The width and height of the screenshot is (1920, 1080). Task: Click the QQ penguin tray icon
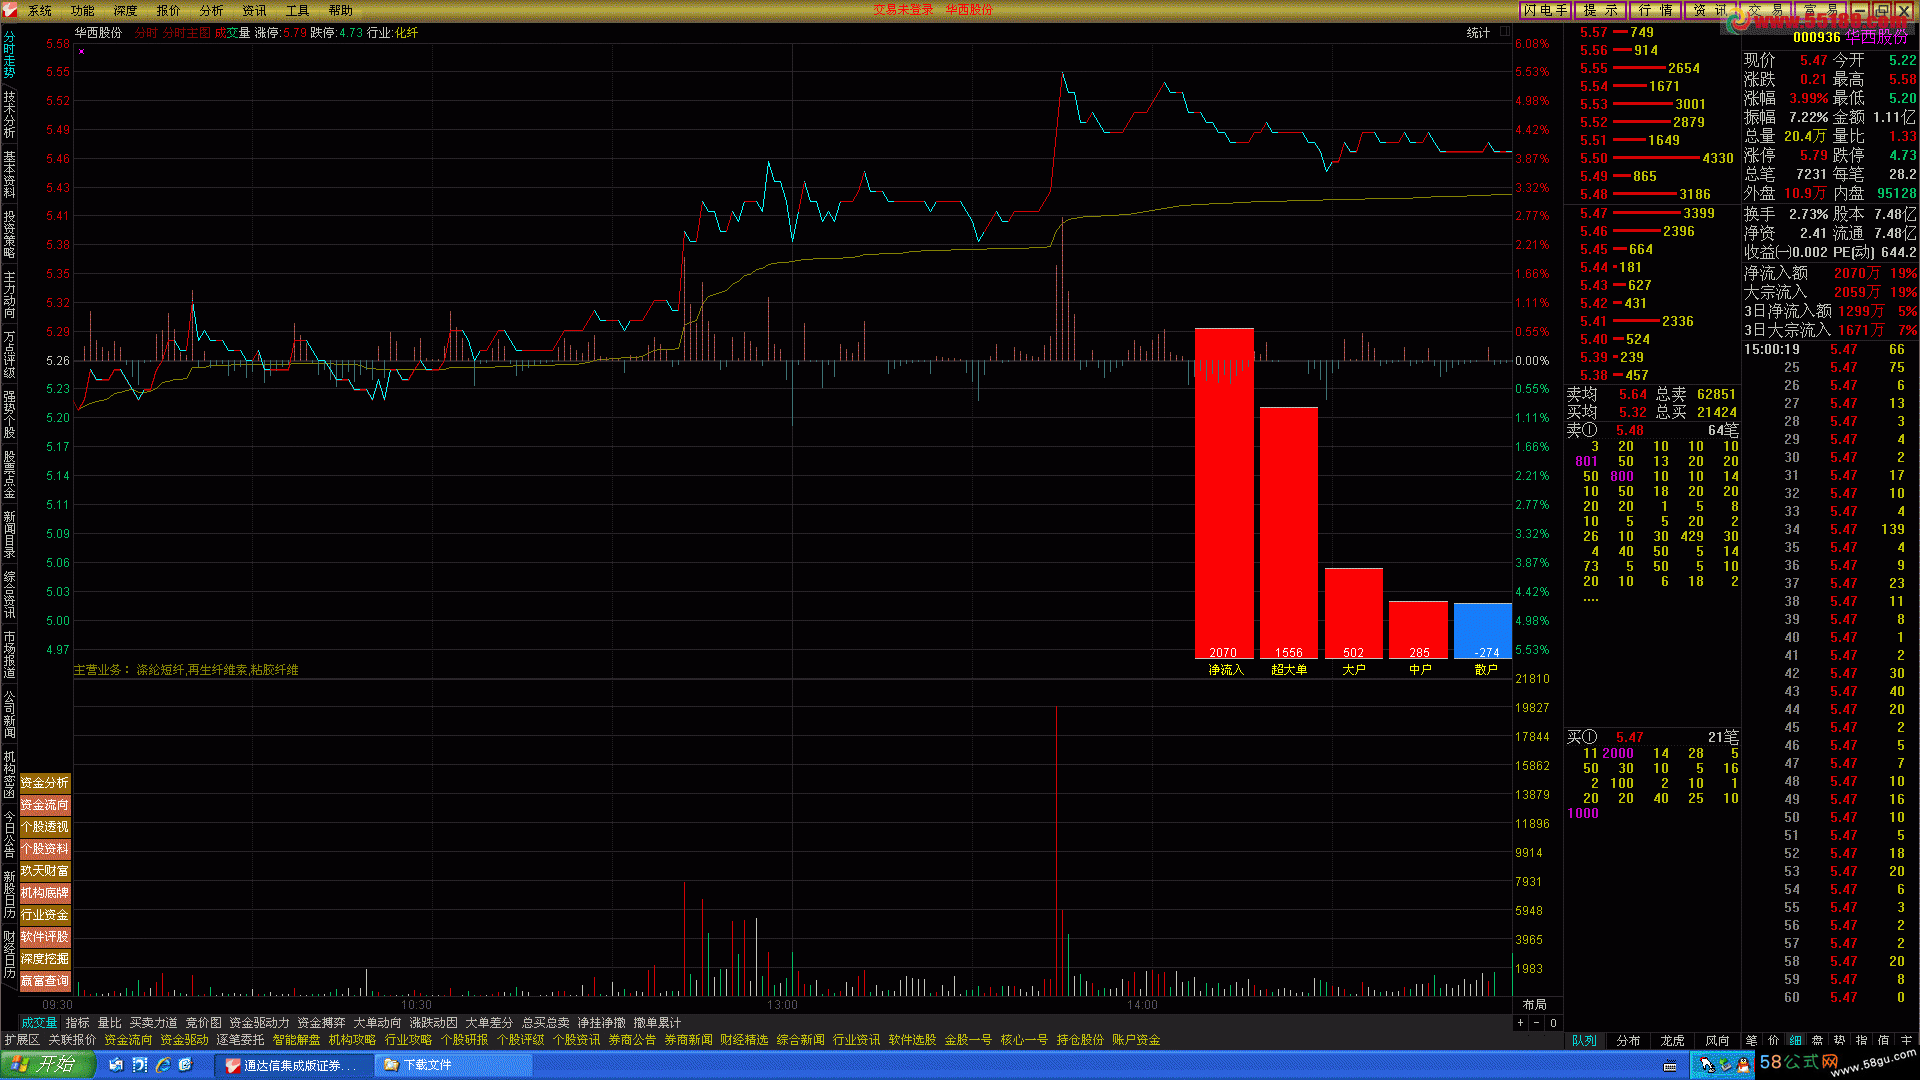[1744, 1066]
